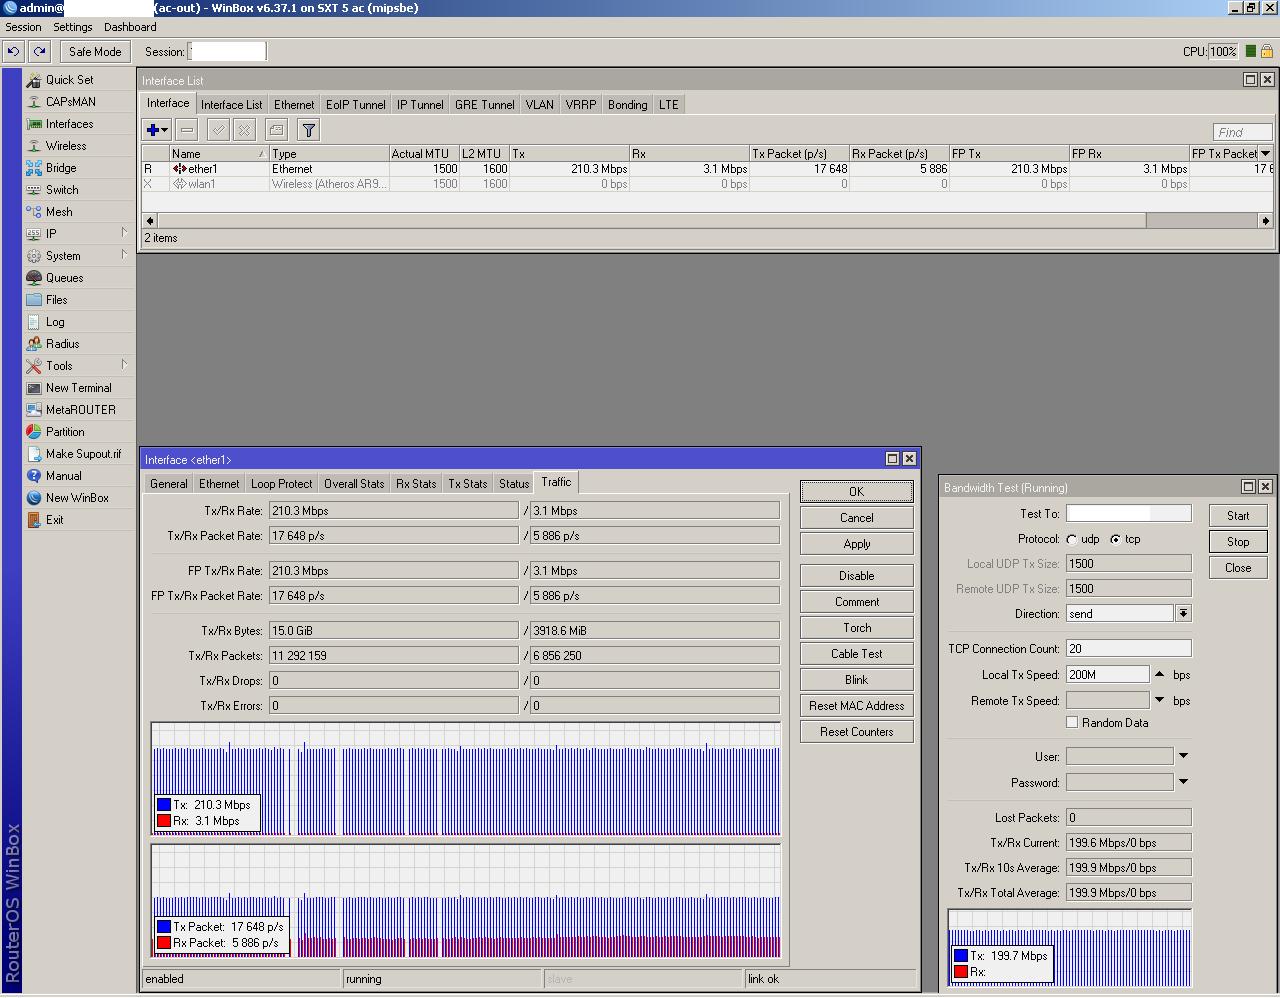Screen dimensions: 1280x998
Task: Expand the Local Tx Speed arrow
Action: (1160, 675)
